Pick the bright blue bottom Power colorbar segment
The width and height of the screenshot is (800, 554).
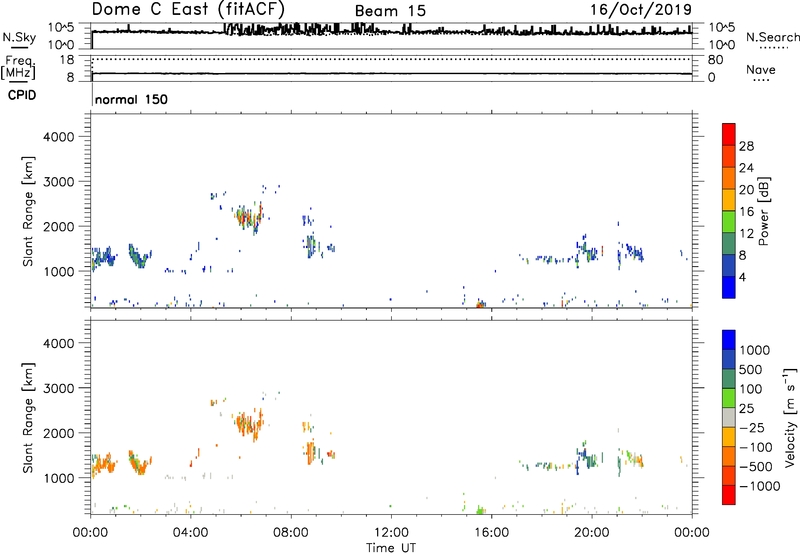coord(729,287)
